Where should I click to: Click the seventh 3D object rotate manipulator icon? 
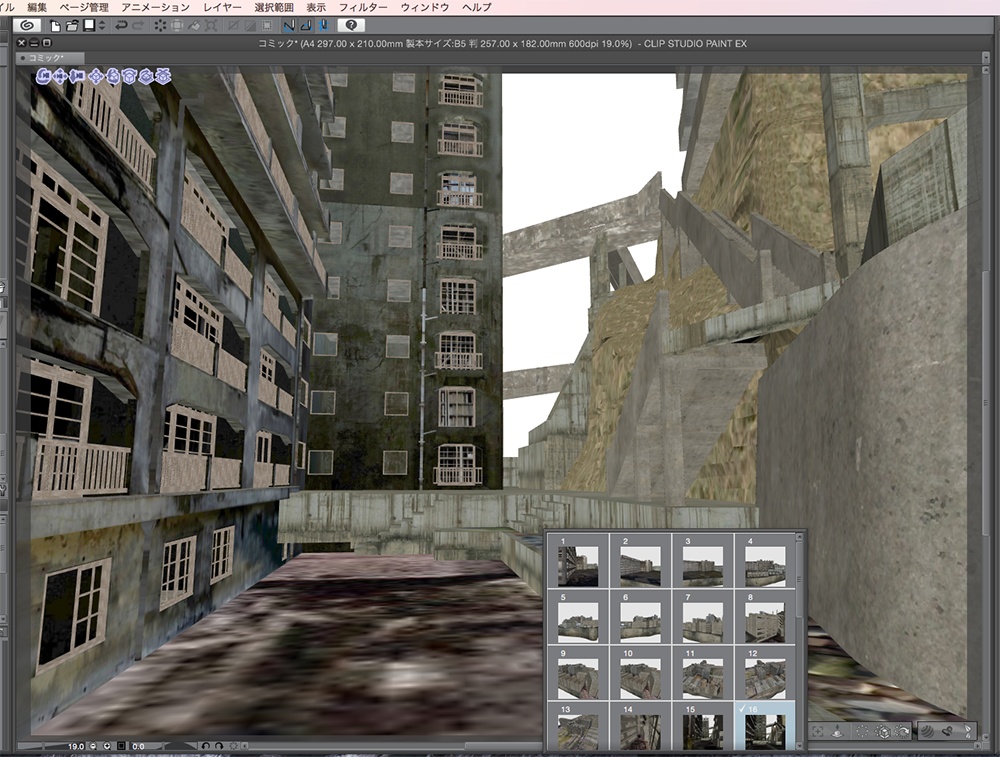pos(146,77)
